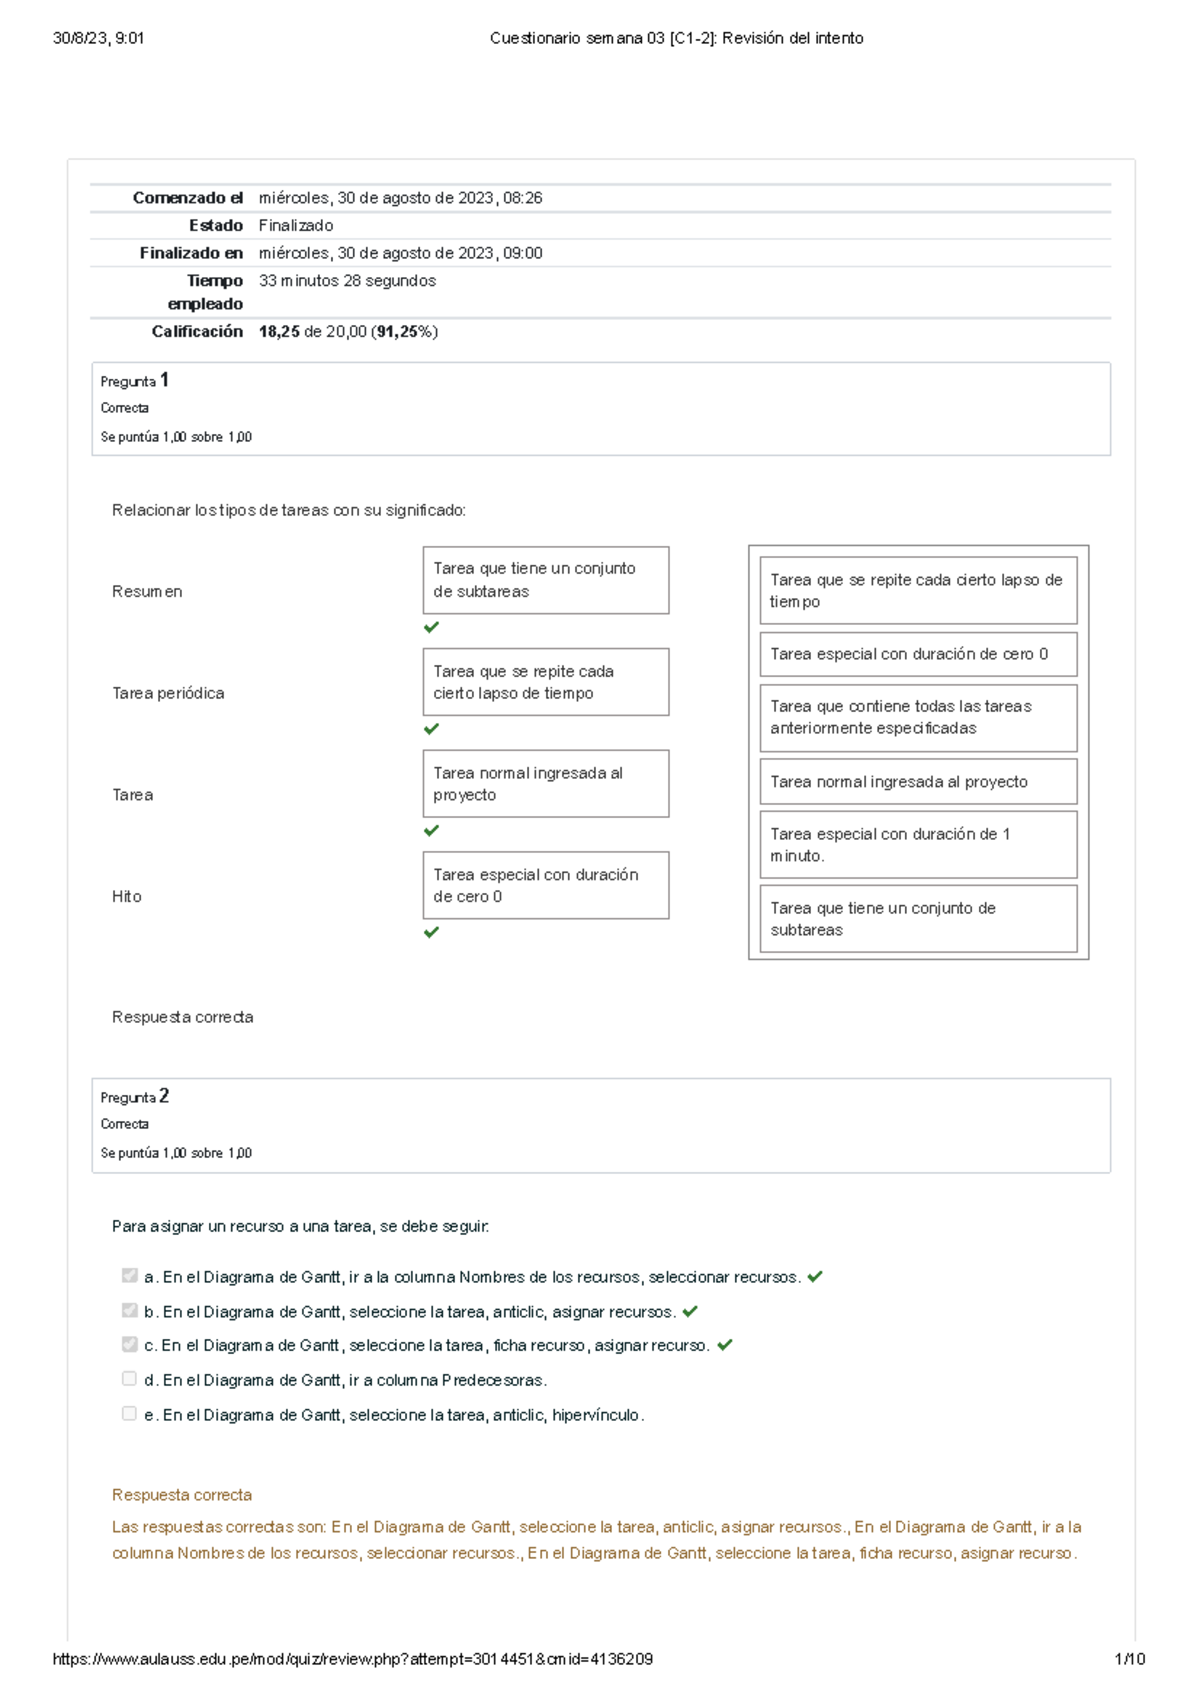Click the Hito matched answer 'duración de cero 0'
Image resolution: width=1200 pixels, height=1698 pixels.
tap(545, 885)
